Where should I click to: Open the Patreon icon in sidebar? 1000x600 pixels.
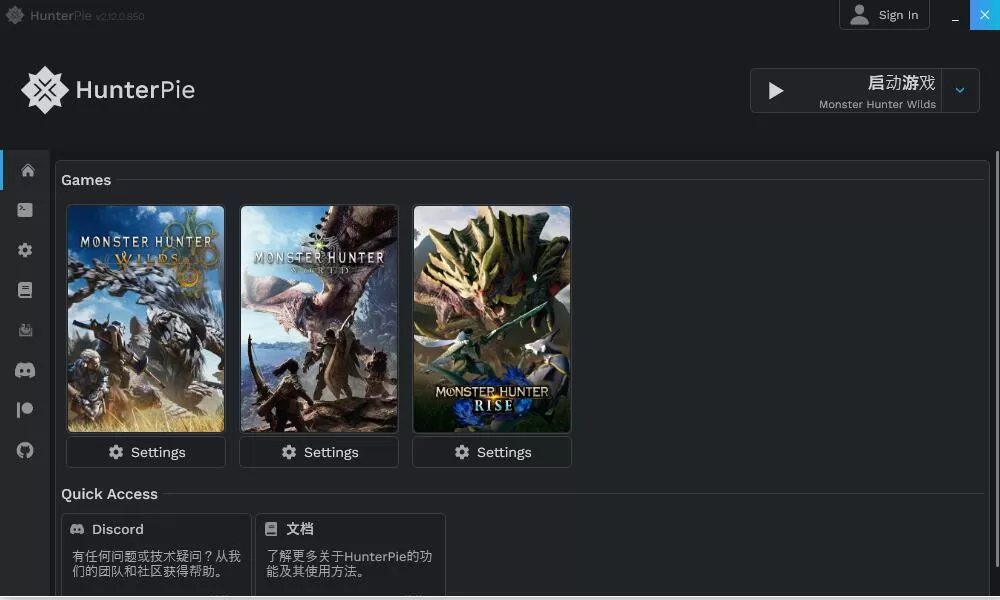coord(25,410)
